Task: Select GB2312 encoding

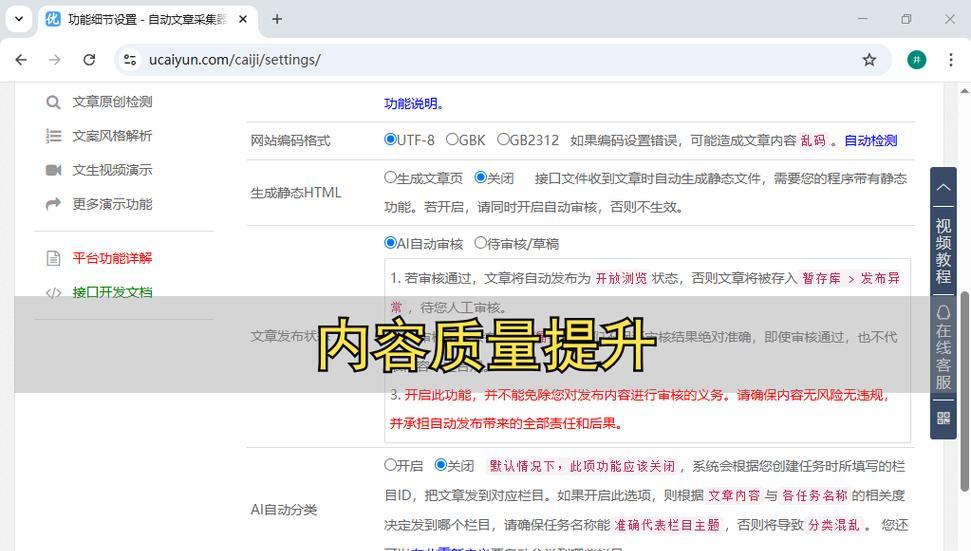Action: (x=503, y=139)
